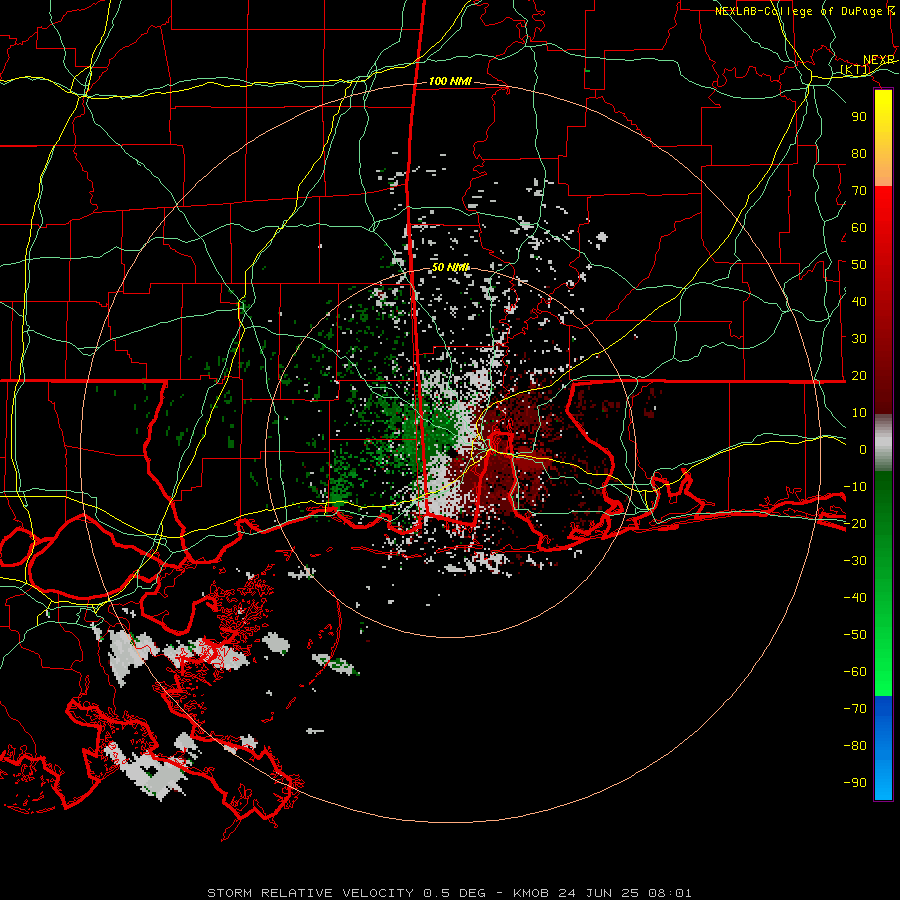Select the -90 value on the velocity scale
This screenshot has width=900, height=900.
pyautogui.click(x=855, y=783)
